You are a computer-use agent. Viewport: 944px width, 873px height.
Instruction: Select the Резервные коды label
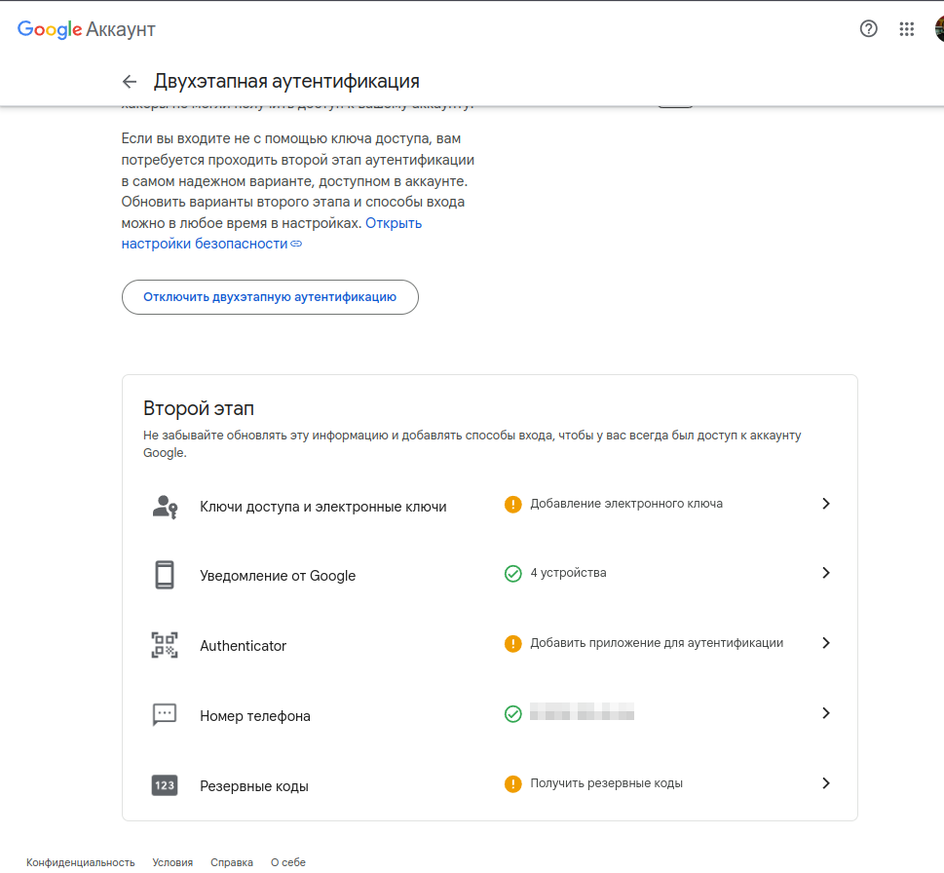click(254, 786)
